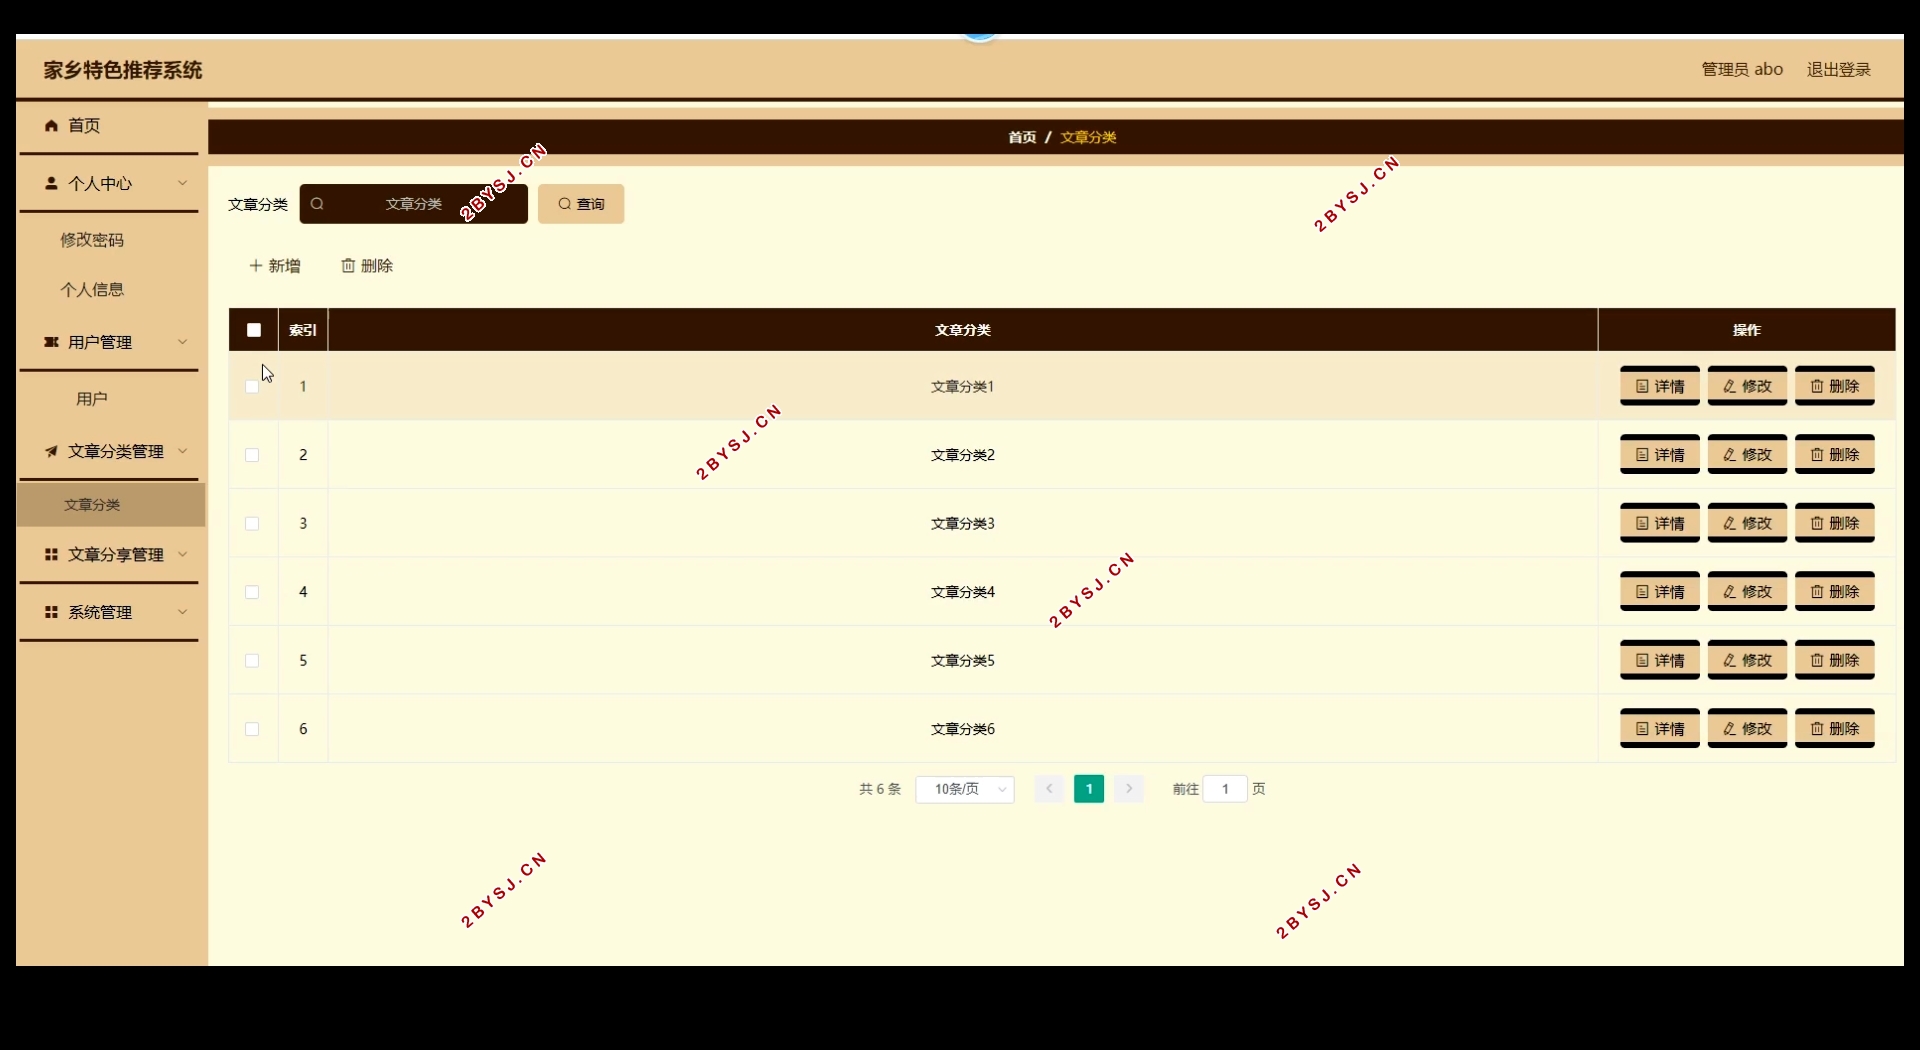Collapse the 个人中心 menu chevron

[182, 183]
